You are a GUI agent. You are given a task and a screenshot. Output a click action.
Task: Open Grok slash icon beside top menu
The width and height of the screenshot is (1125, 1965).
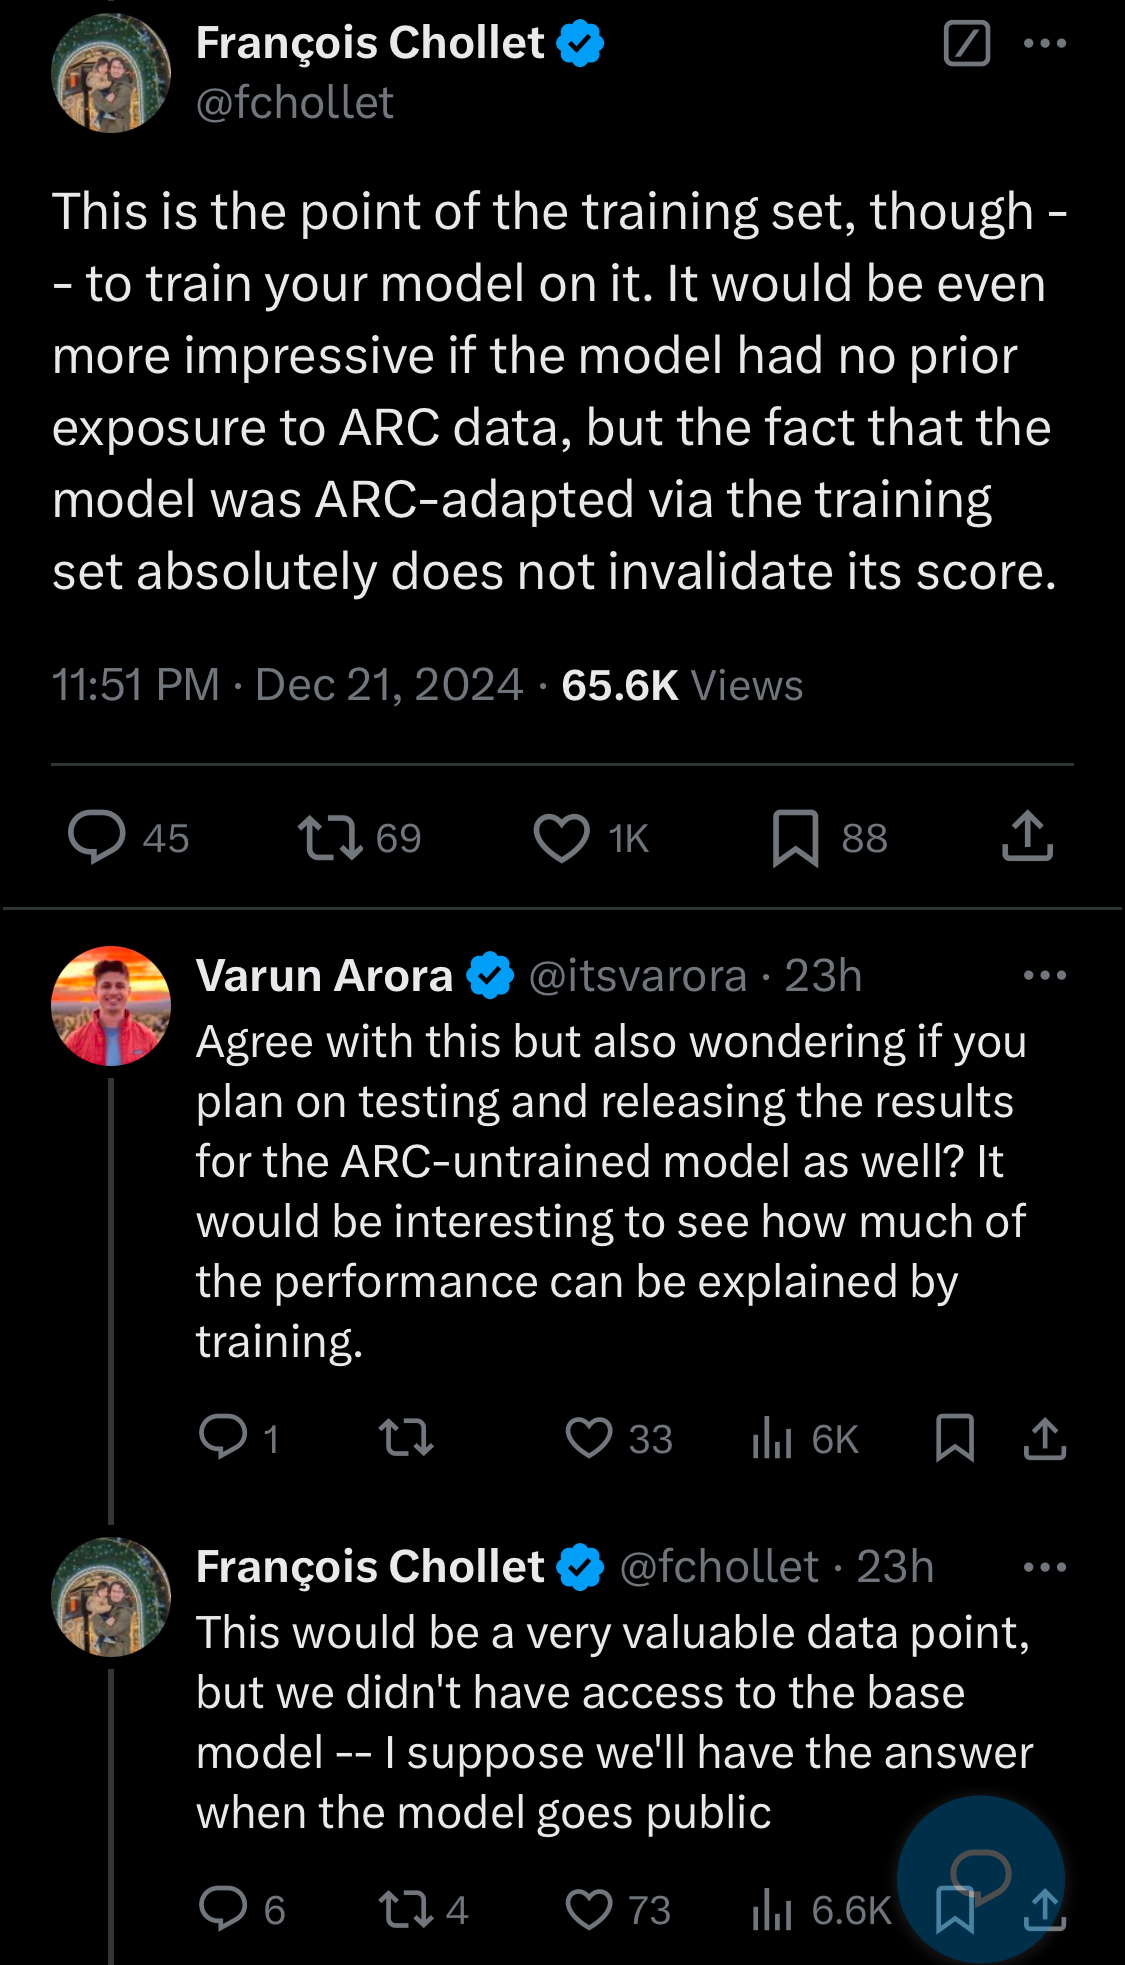(966, 44)
